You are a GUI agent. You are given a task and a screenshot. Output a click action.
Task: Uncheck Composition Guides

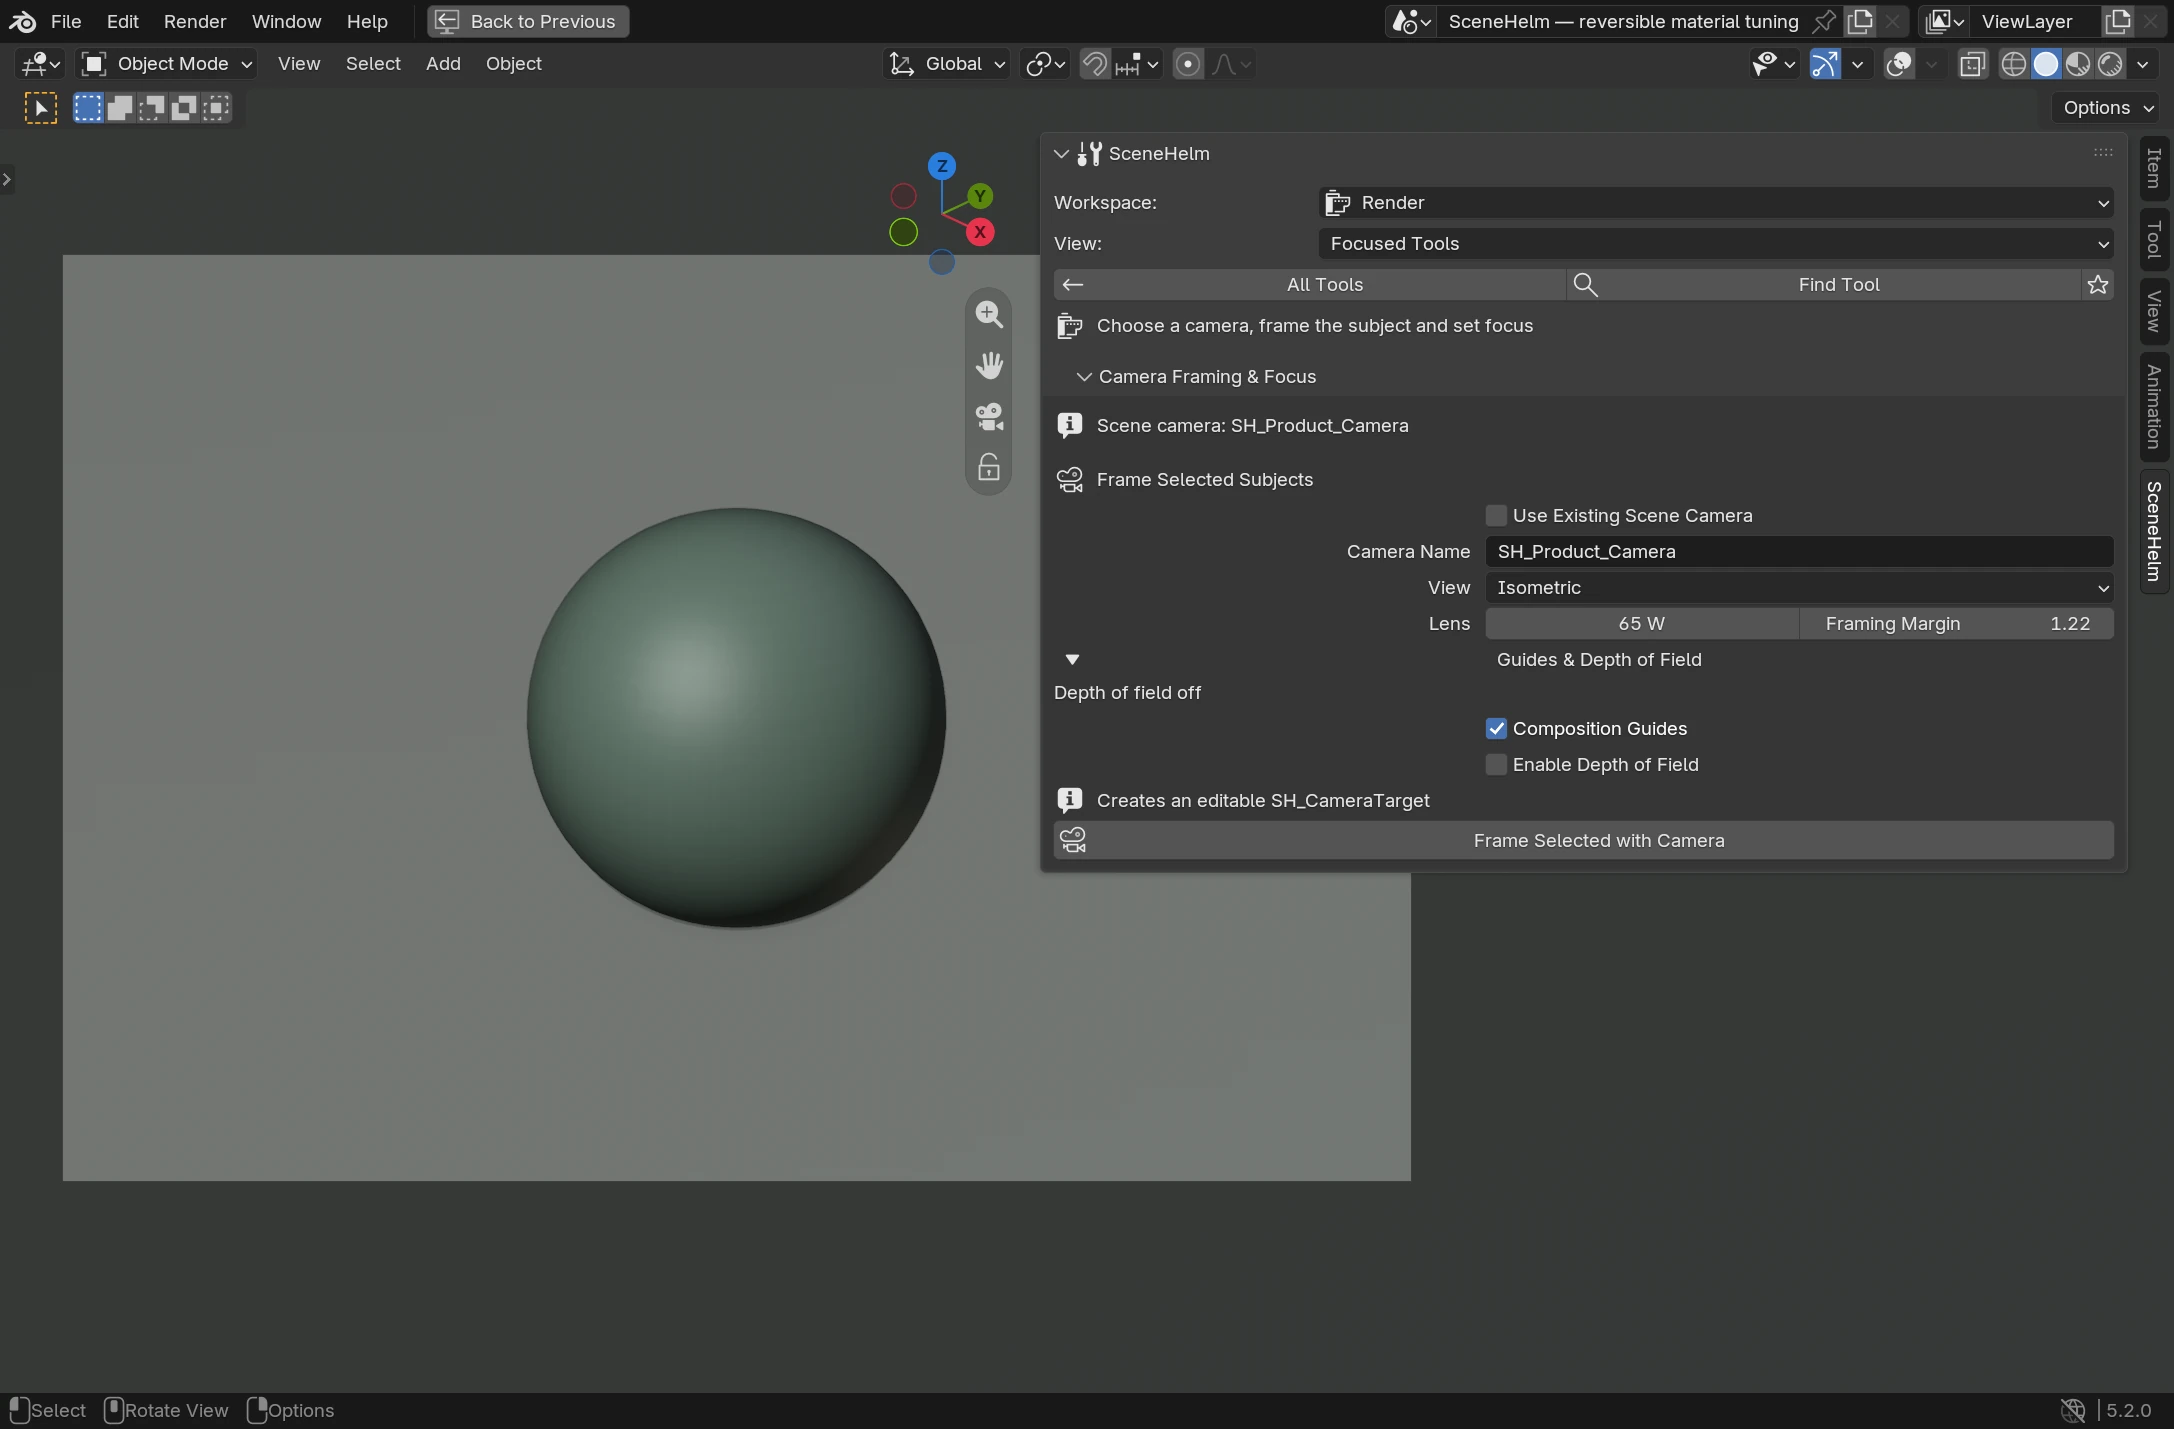[x=1496, y=729]
